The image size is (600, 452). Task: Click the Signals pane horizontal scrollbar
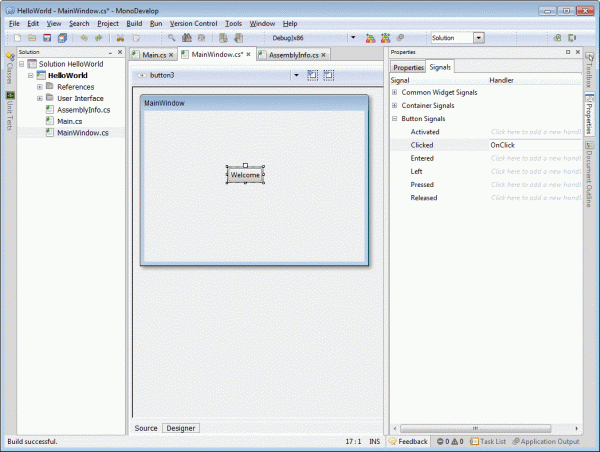[x=475, y=428]
